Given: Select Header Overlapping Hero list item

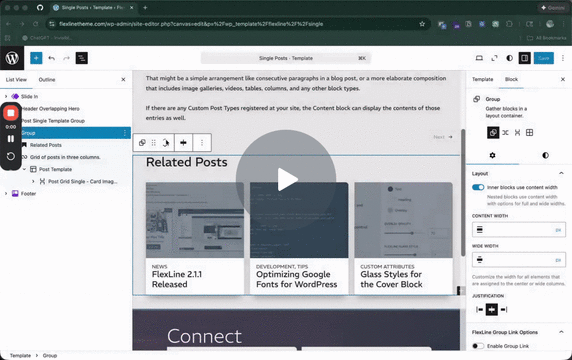Looking at the screenshot, I should tap(50, 108).
